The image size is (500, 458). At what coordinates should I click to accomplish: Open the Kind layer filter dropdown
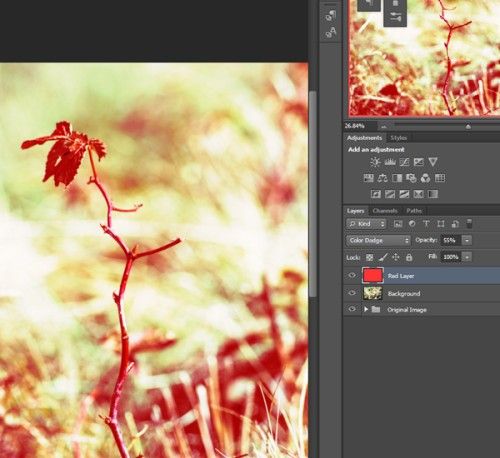[366, 224]
